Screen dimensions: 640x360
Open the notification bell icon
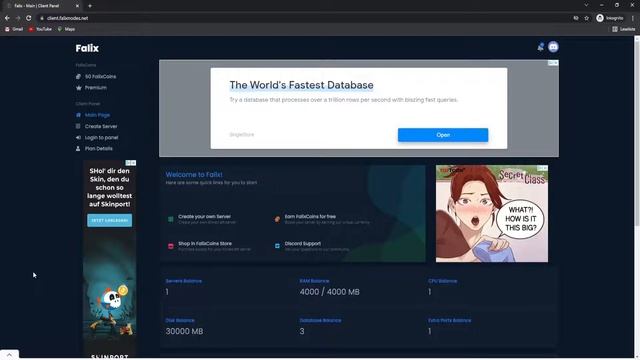540,47
